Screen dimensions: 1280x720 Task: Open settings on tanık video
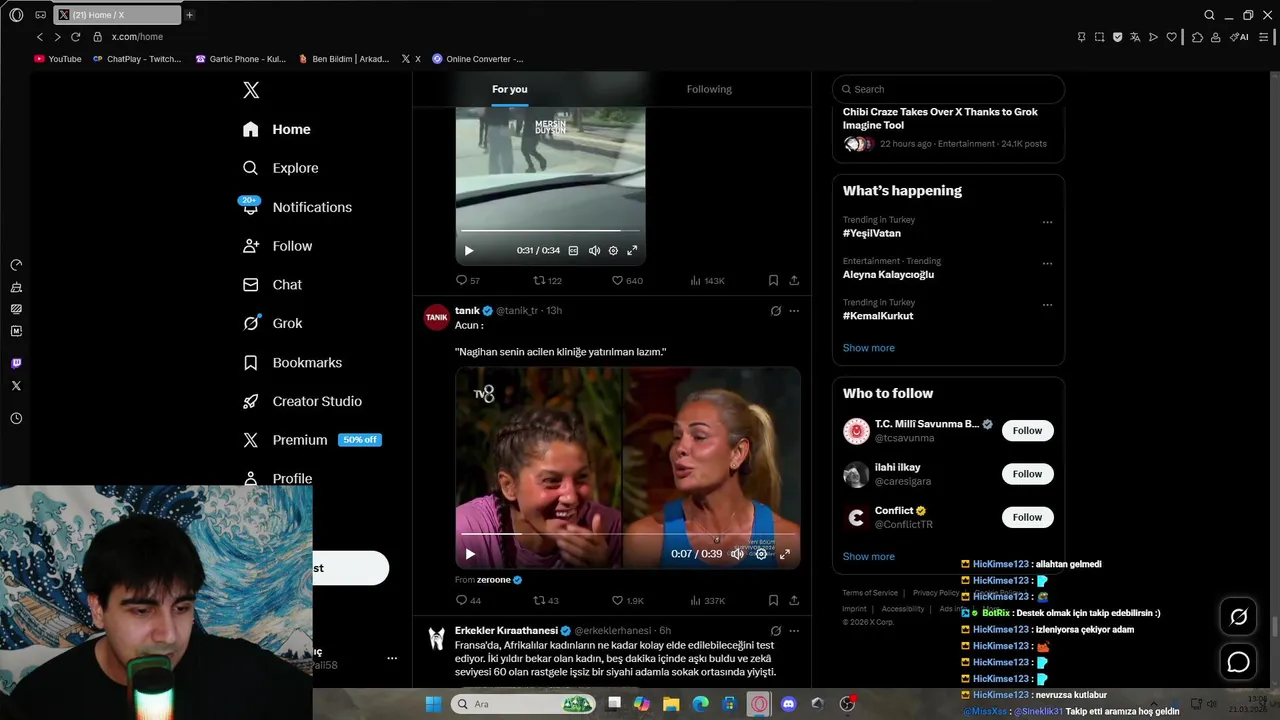click(761, 554)
